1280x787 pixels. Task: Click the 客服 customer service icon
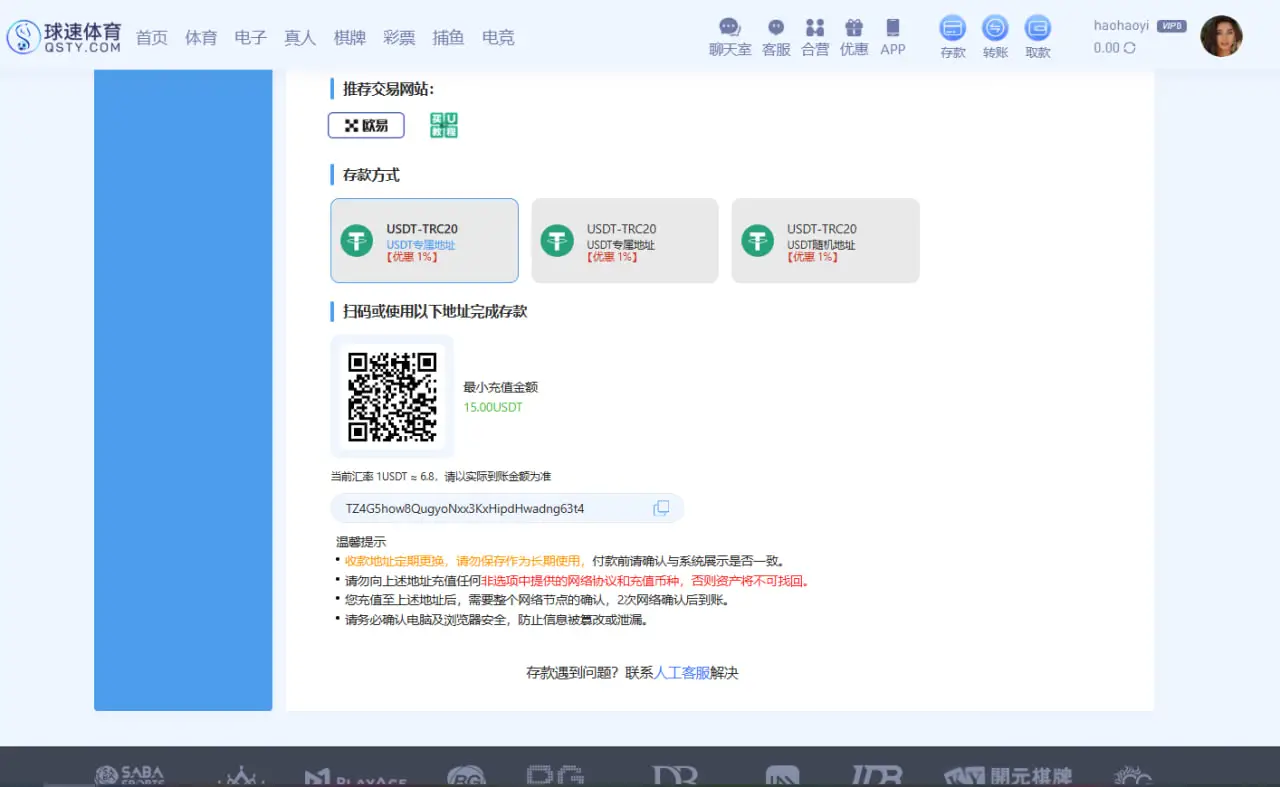pos(775,35)
